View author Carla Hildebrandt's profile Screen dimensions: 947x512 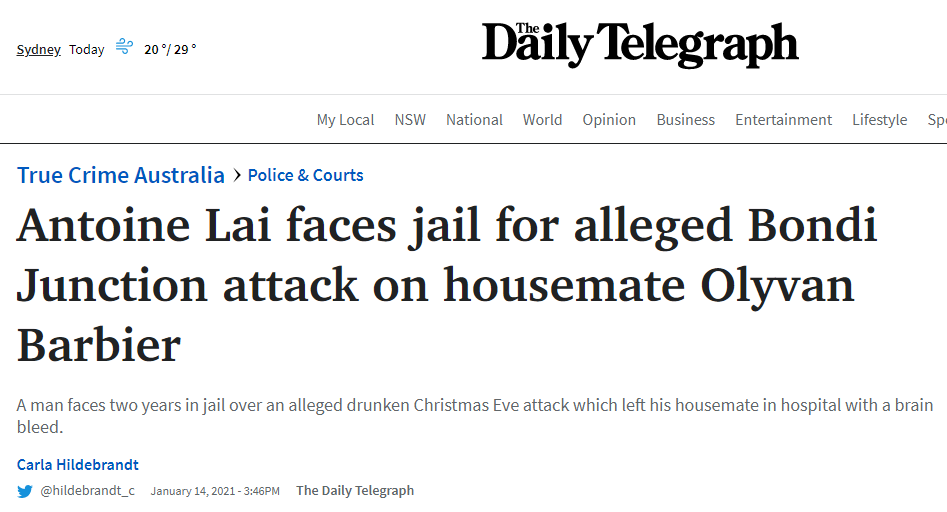click(78, 464)
